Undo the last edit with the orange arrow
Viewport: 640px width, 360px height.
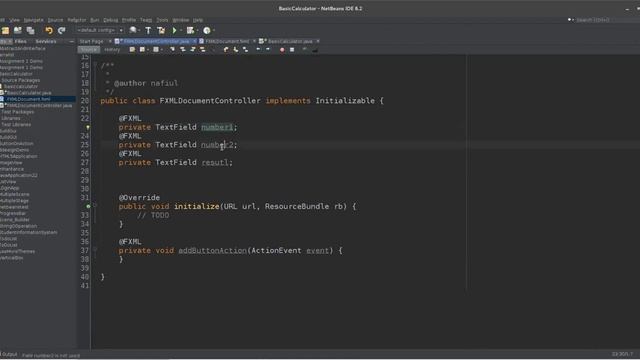(x=49, y=31)
